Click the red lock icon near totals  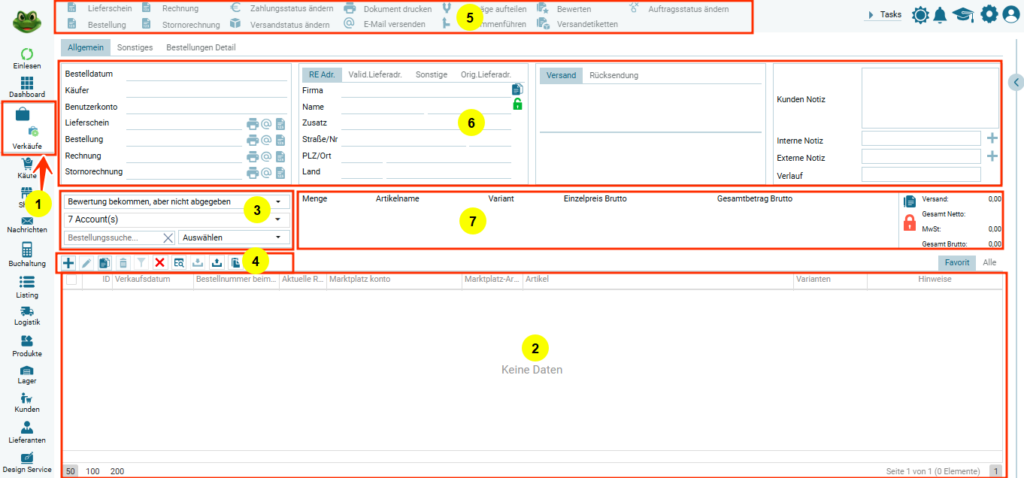click(910, 224)
